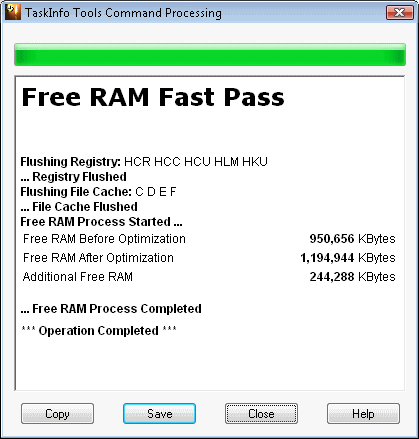
Task: Open Help for command processing
Action: (363, 414)
